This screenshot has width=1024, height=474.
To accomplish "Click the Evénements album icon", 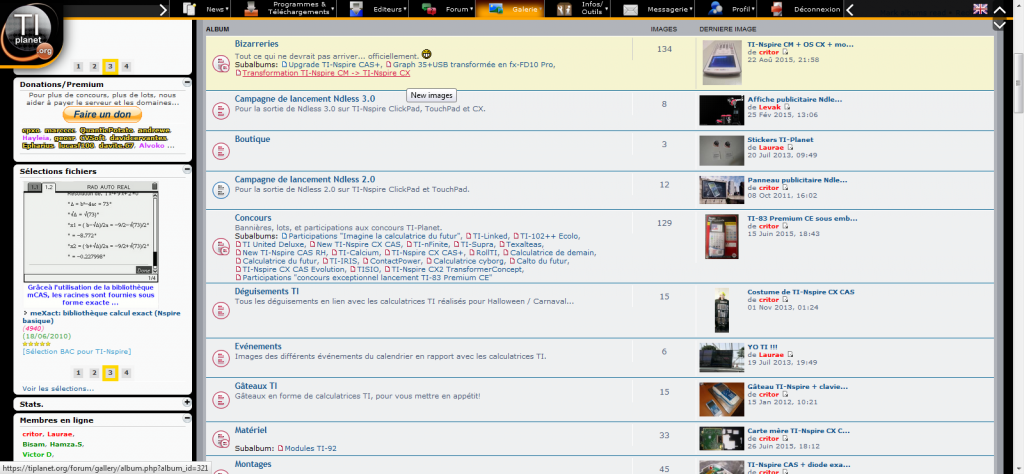I will [x=220, y=358].
